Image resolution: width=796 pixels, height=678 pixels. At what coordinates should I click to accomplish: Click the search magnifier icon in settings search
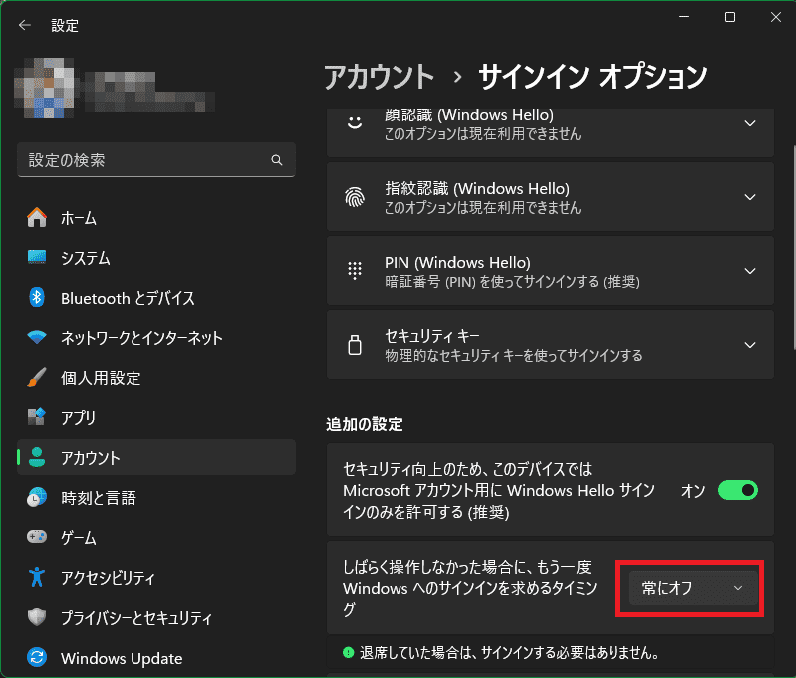[277, 160]
